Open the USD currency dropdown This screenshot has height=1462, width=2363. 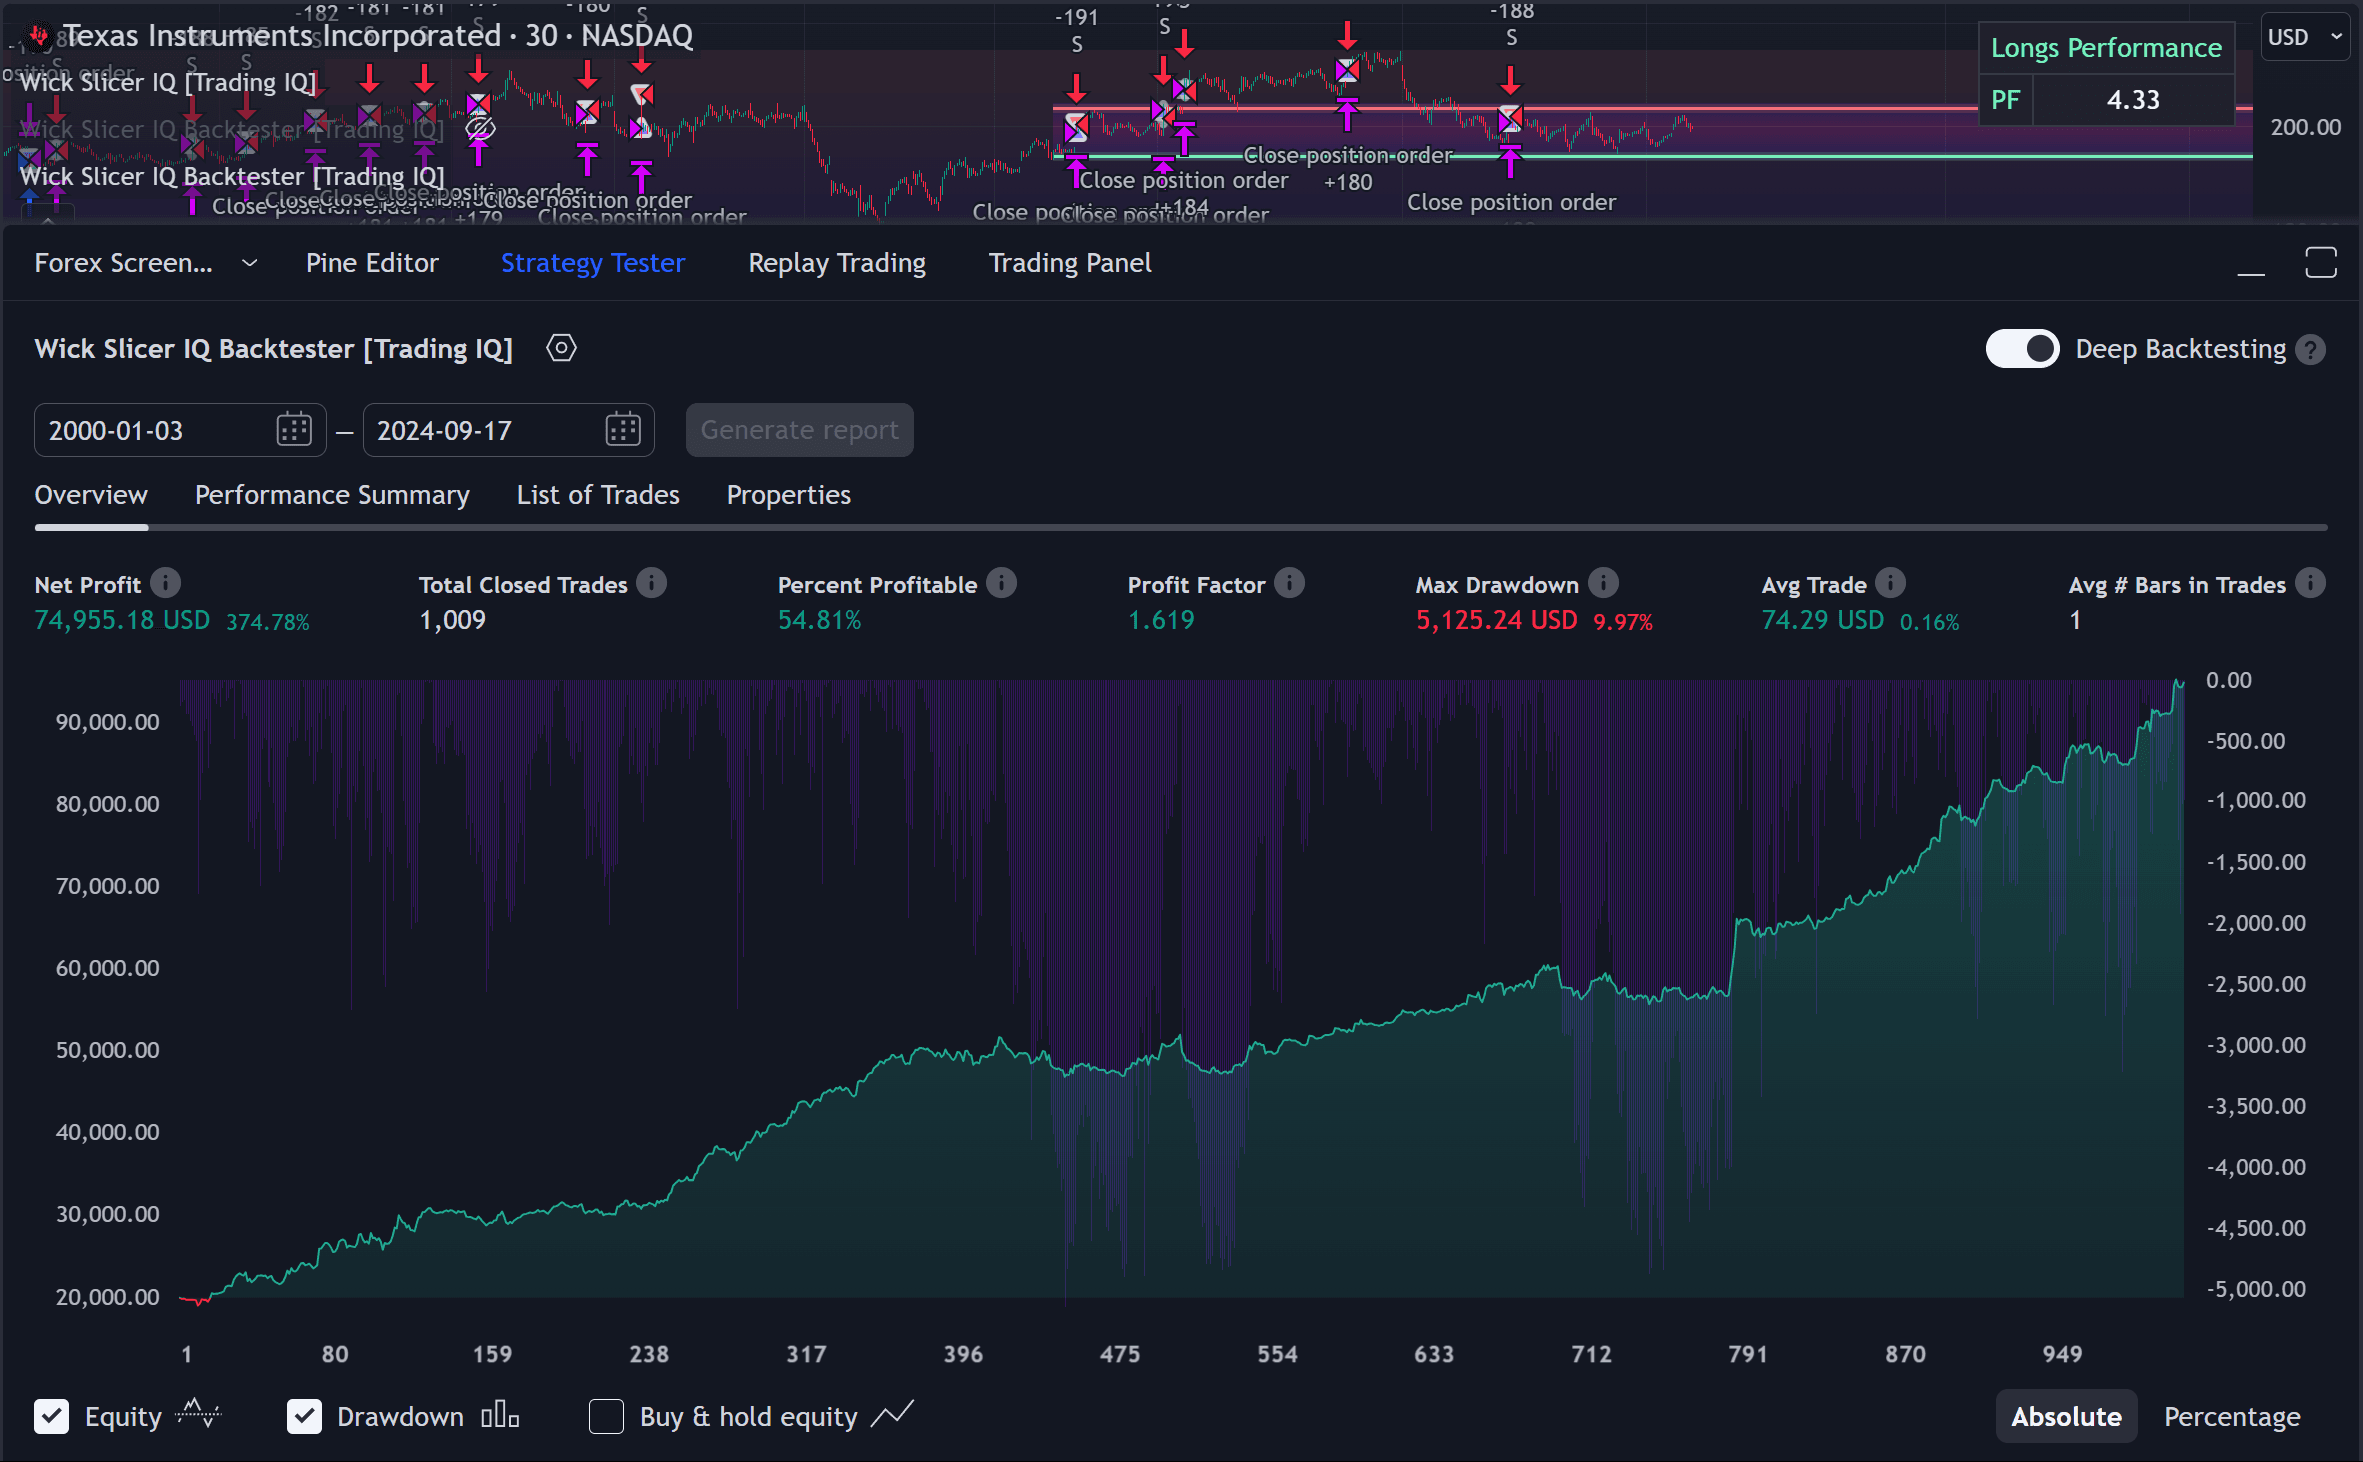tap(2305, 37)
